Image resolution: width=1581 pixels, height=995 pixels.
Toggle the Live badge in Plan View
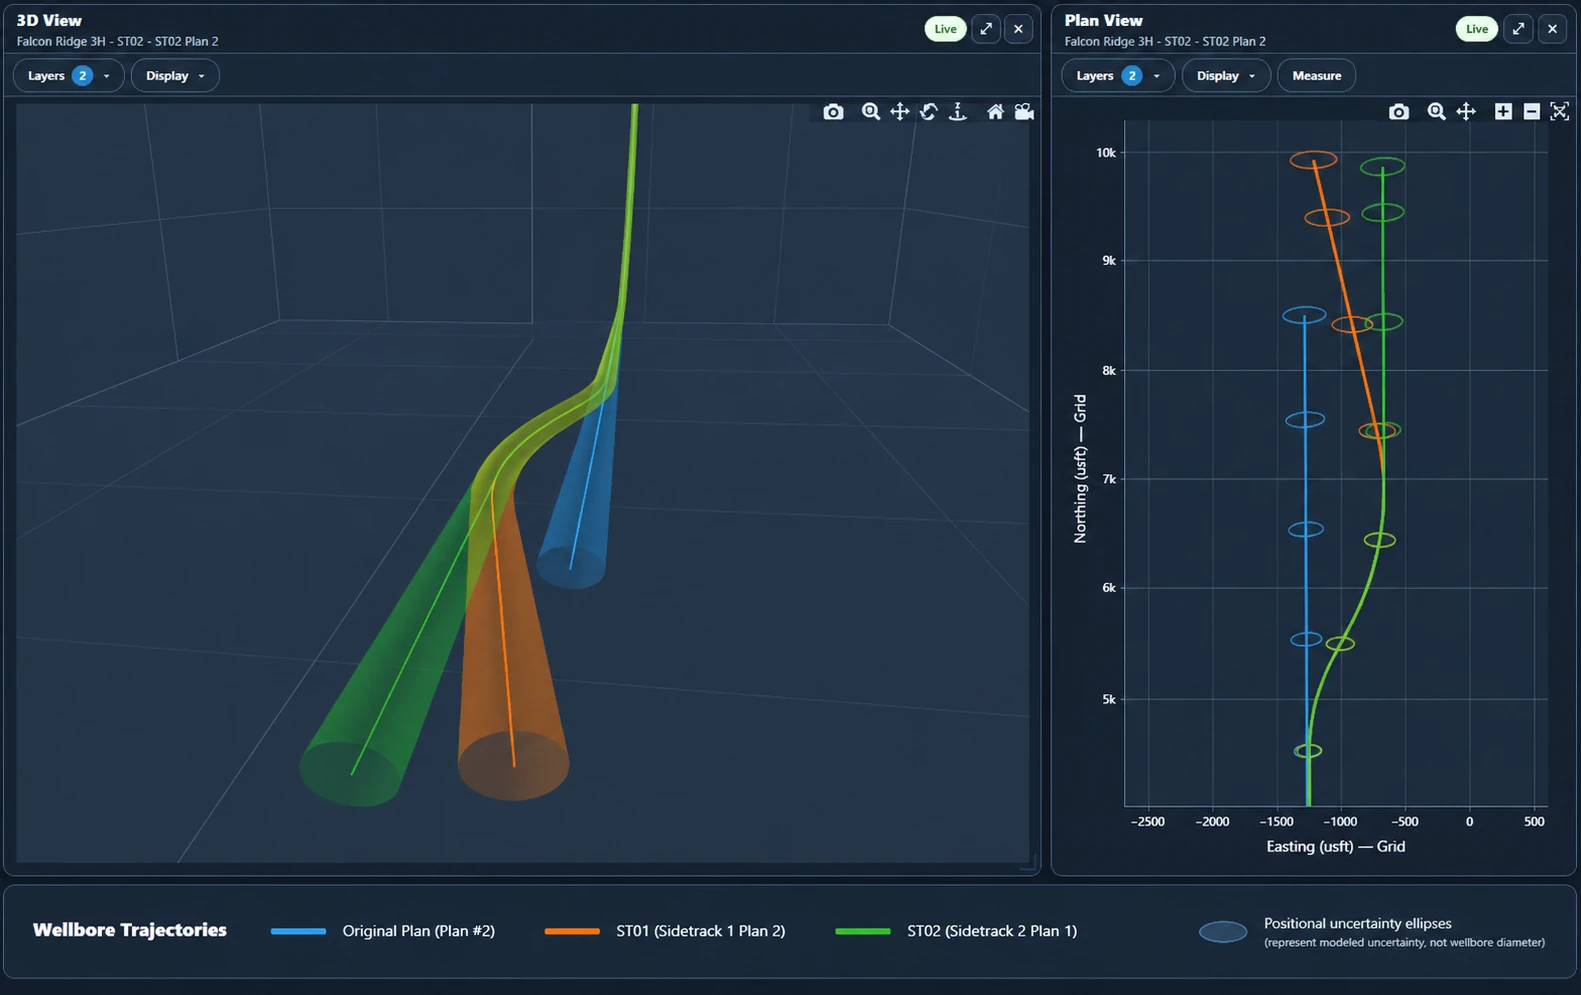click(1477, 29)
